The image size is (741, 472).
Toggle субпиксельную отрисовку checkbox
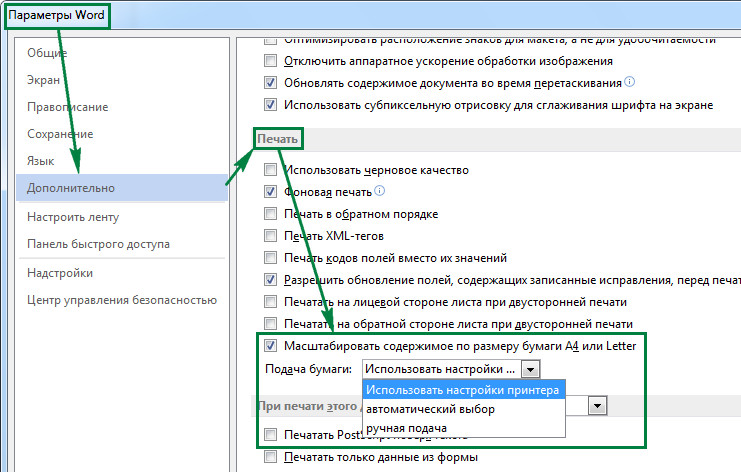point(270,104)
